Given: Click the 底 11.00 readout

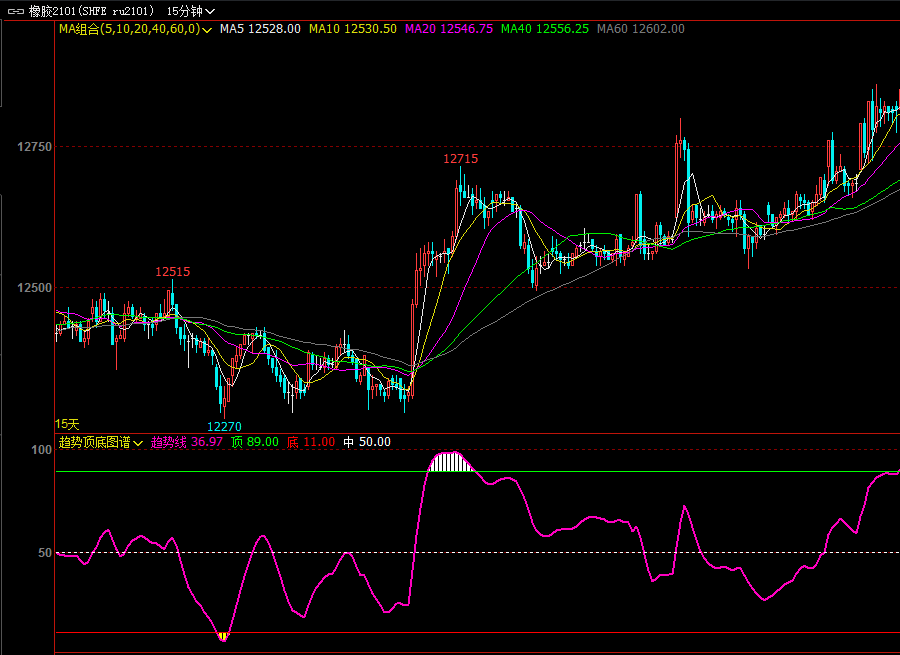Looking at the screenshot, I should (311, 442).
